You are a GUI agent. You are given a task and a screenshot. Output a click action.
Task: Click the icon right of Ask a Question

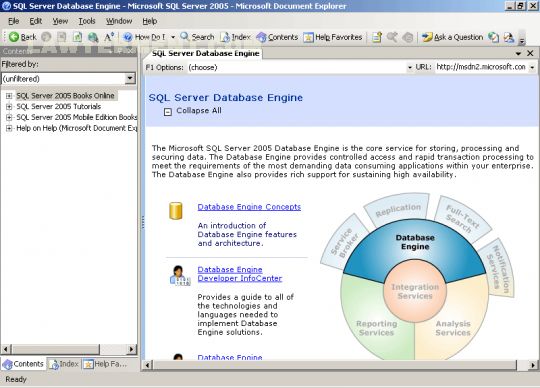coord(494,37)
